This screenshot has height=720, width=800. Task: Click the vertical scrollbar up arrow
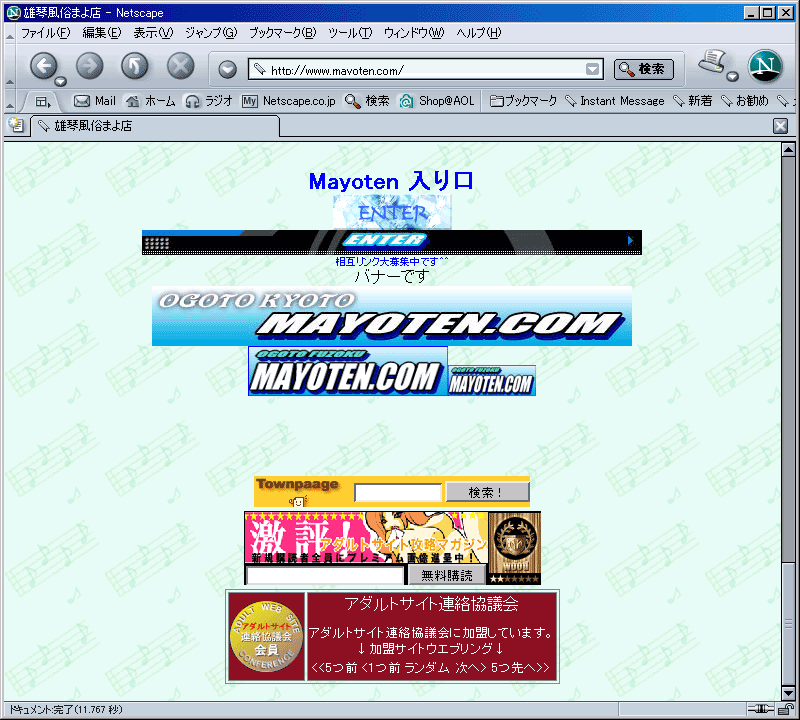(x=788, y=150)
